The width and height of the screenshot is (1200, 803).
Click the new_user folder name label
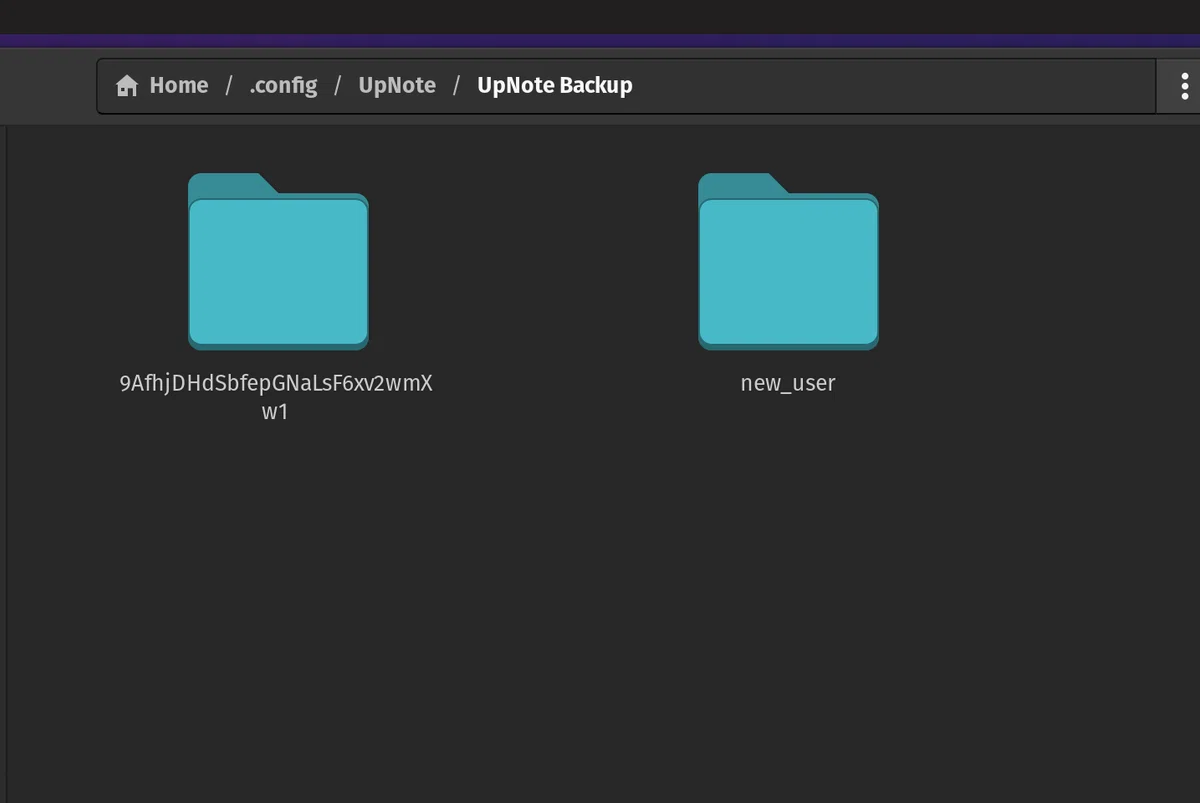(788, 383)
